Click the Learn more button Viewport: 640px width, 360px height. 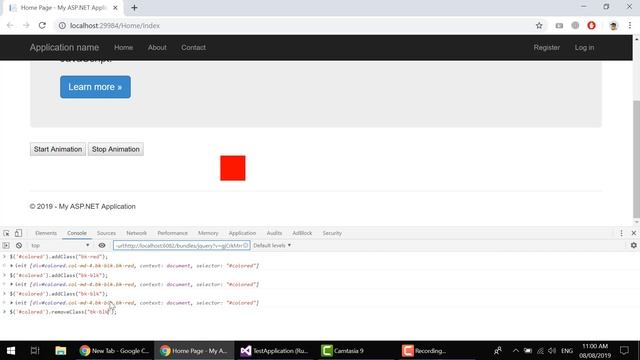[95, 87]
